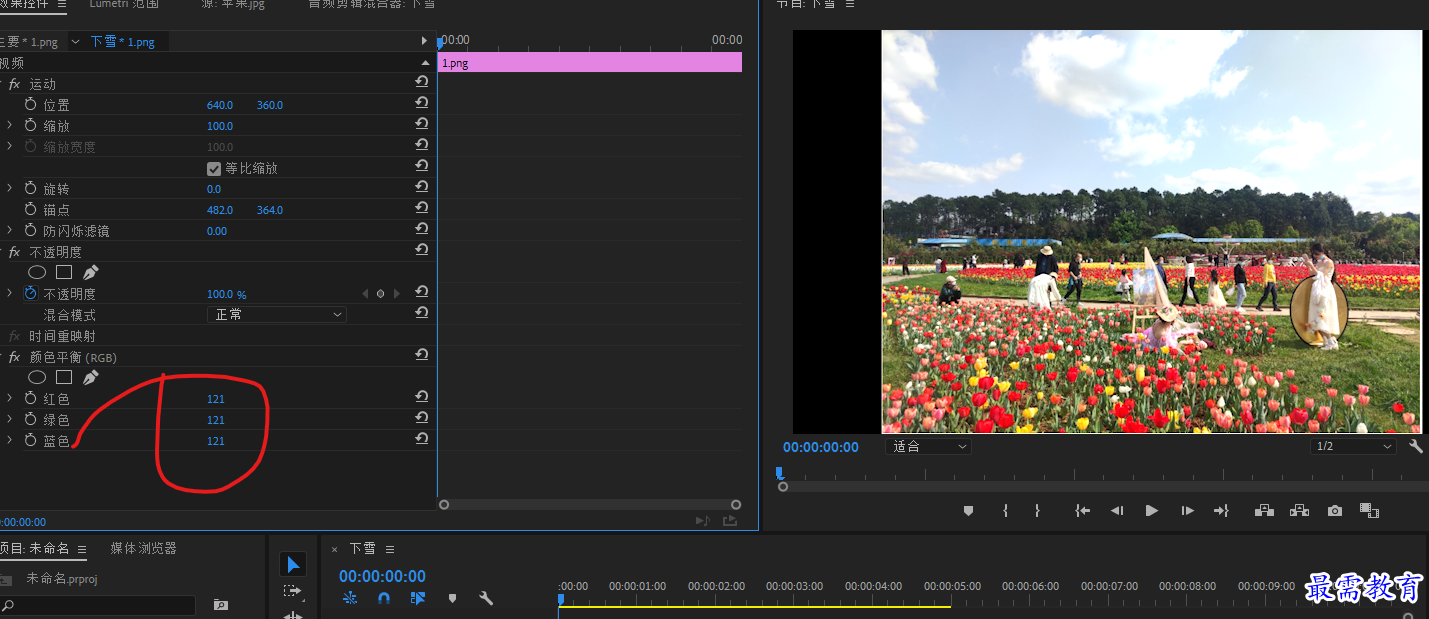Create 4-point polygon mask under 不透明度
1429x619 pixels.
click(x=64, y=272)
